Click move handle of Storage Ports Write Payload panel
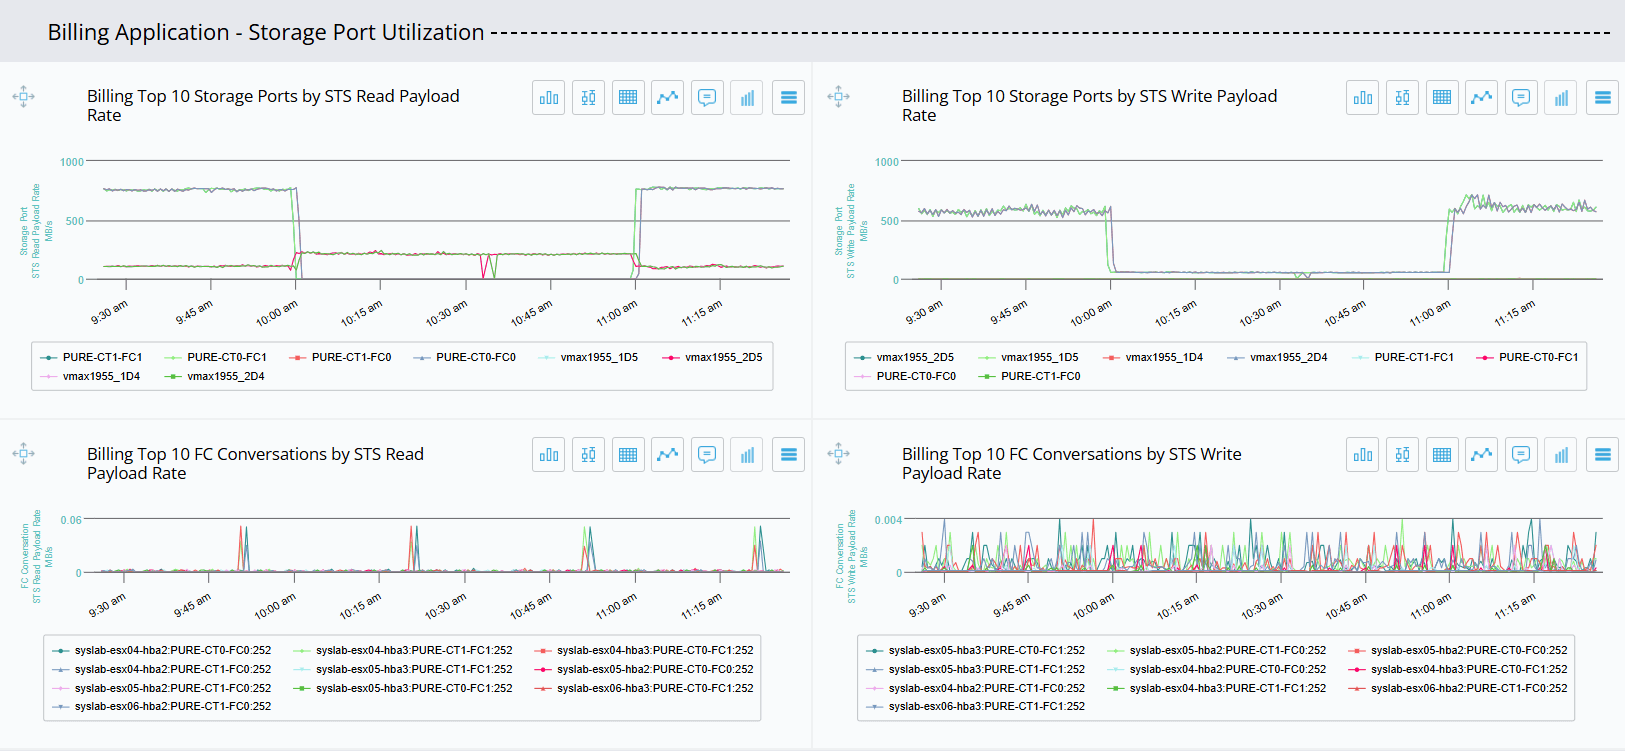The width and height of the screenshot is (1625, 751). tap(839, 96)
